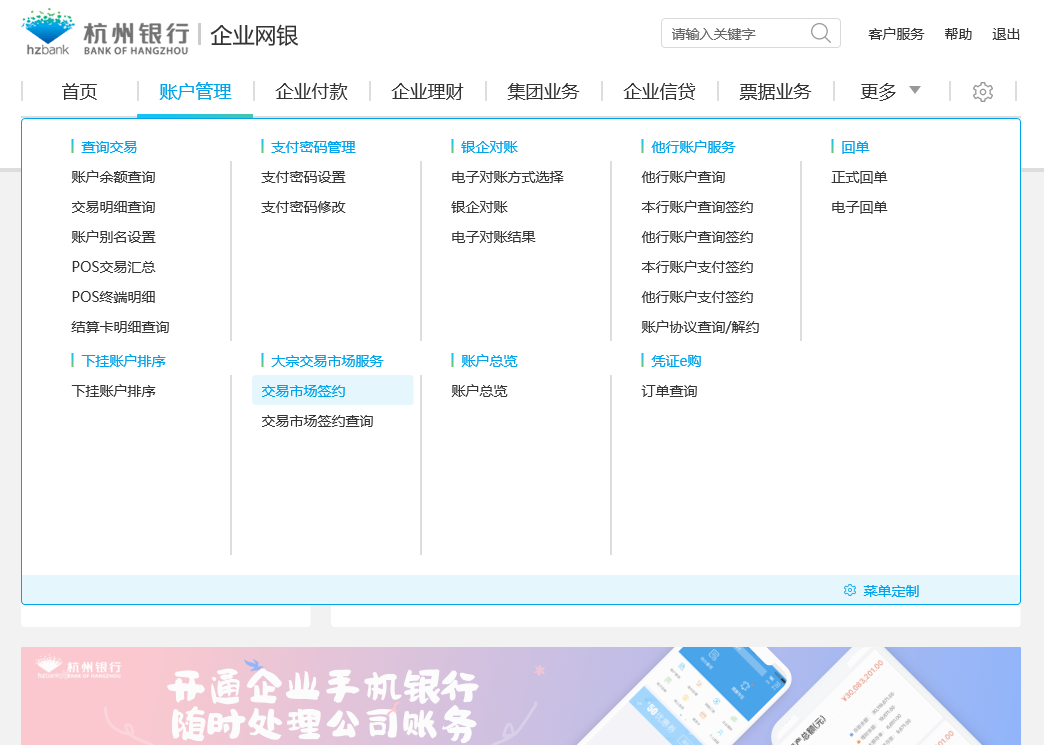The height and width of the screenshot is (745, 1045).
Task: Open the 票据业务 tab
Action: click(775, 92)
